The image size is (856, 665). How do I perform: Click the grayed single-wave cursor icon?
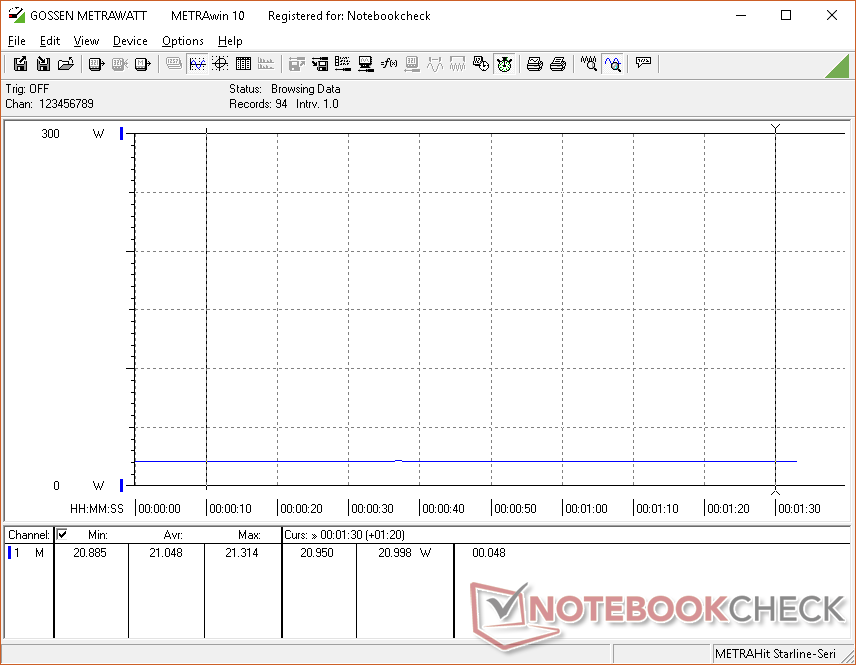pos(435,64)
